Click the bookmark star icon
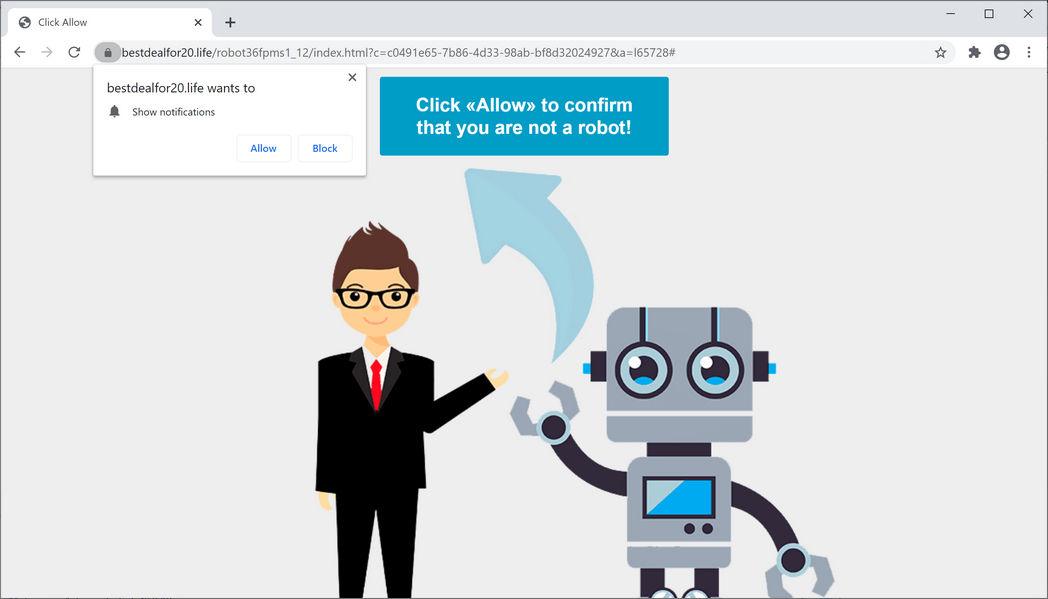This screenshot has height=599, width=1048. [940, 51]
